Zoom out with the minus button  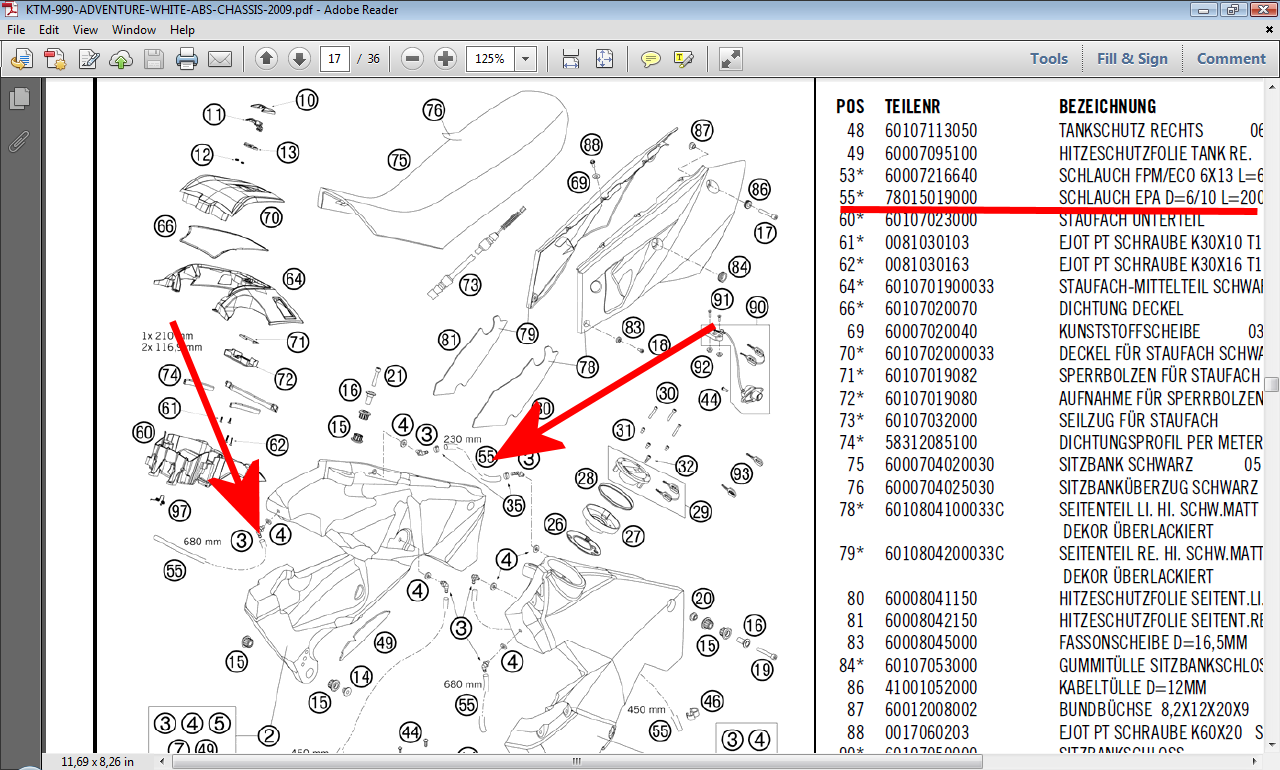point(412,59)
